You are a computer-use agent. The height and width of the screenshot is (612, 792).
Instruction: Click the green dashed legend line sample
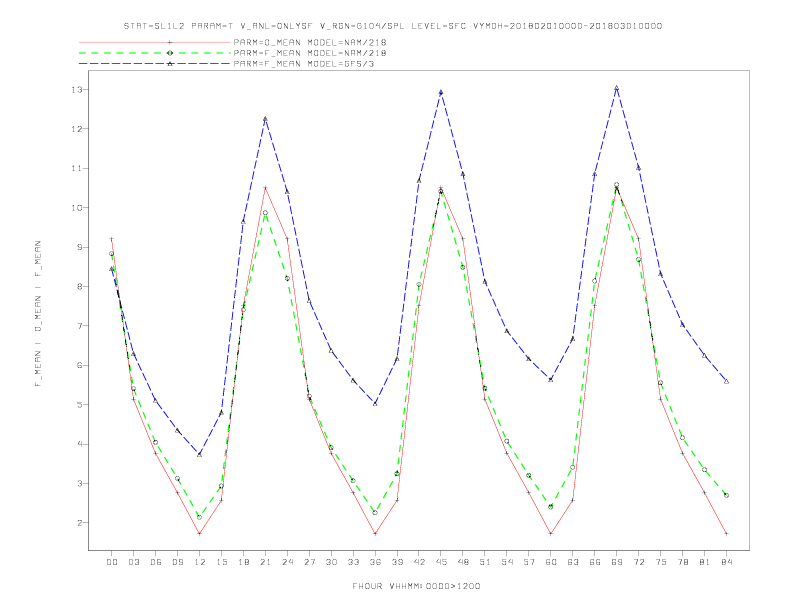tap(155, 53)
